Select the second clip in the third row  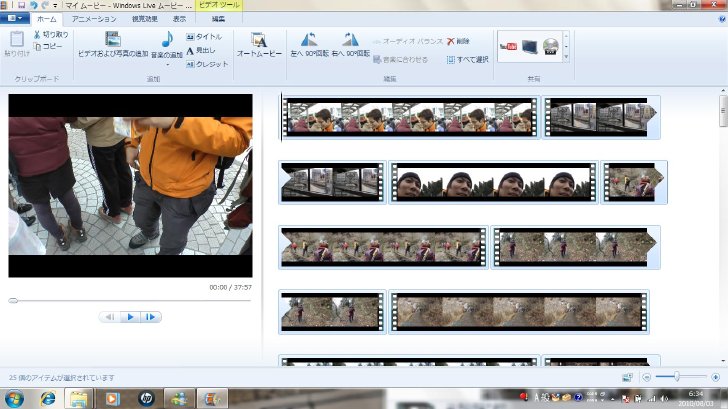pyautogui.click(x=576, y=247)
